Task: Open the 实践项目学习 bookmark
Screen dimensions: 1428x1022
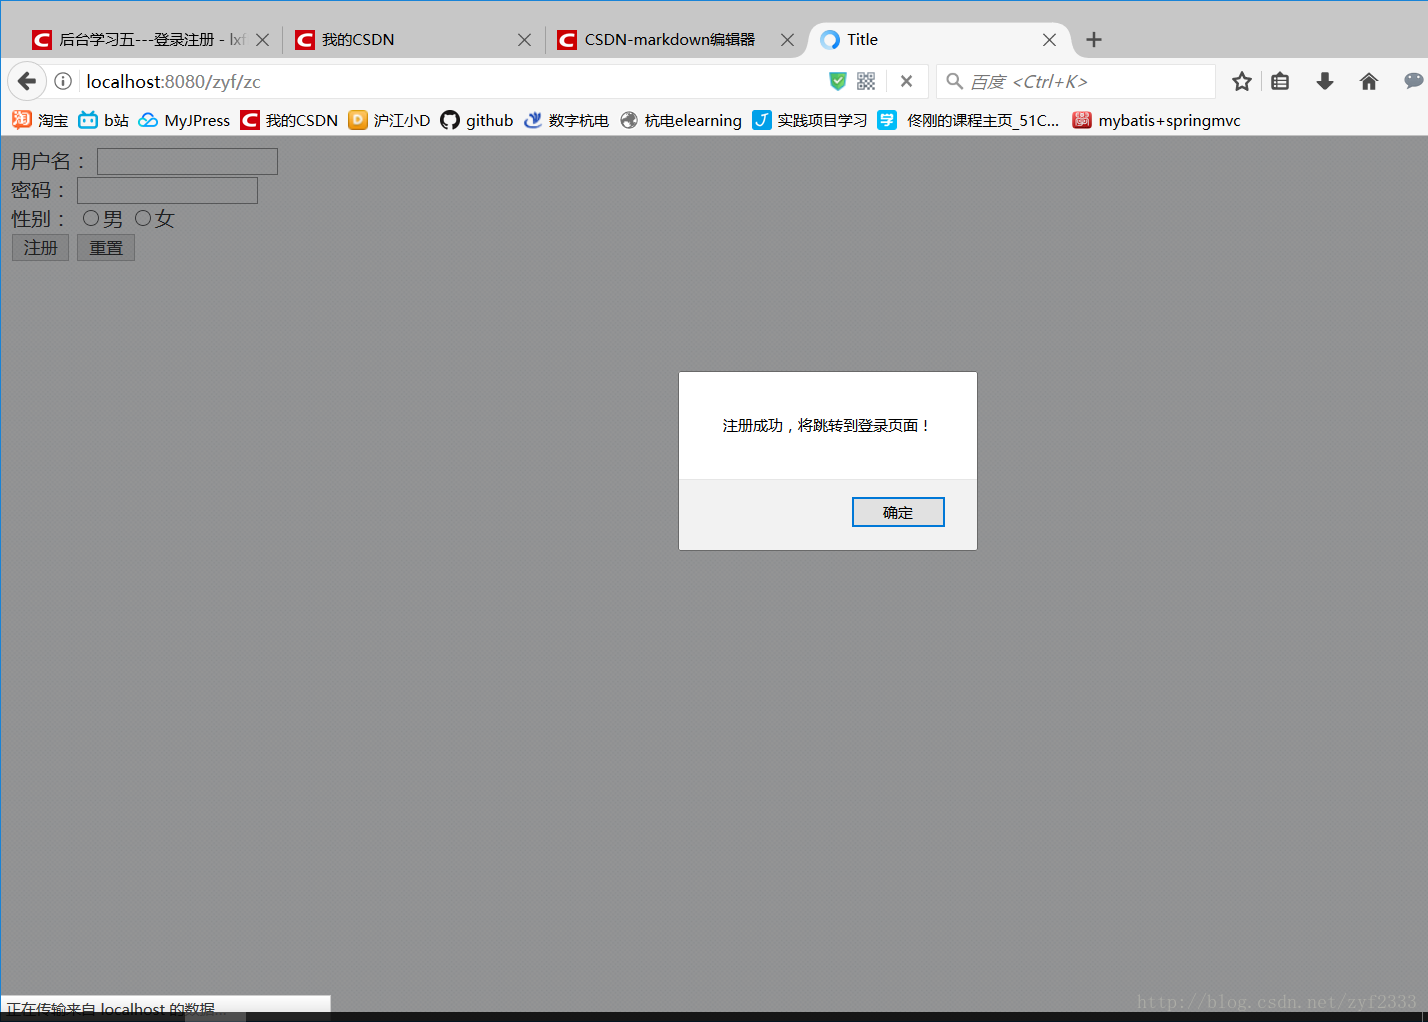Action: 810,120
